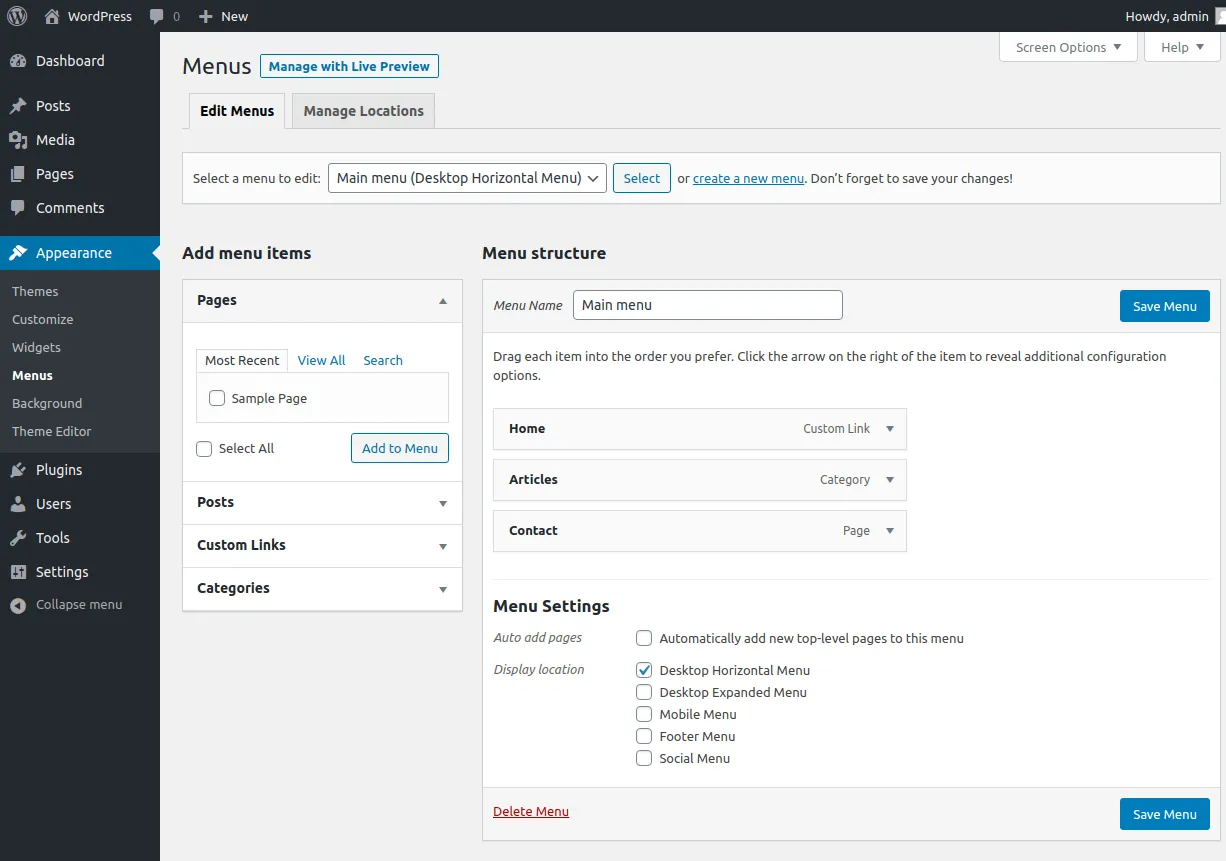Screen dimensions: 1226x861
Task: Click the Howdy, admin account link
Action: point(1167,16)
